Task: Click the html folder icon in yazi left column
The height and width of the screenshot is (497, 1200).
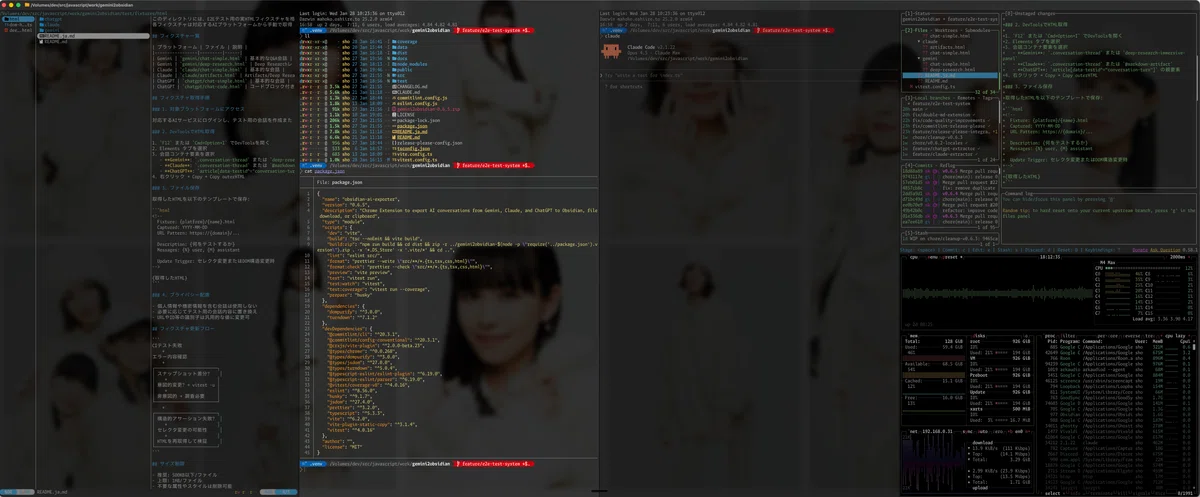Action: 7,19
